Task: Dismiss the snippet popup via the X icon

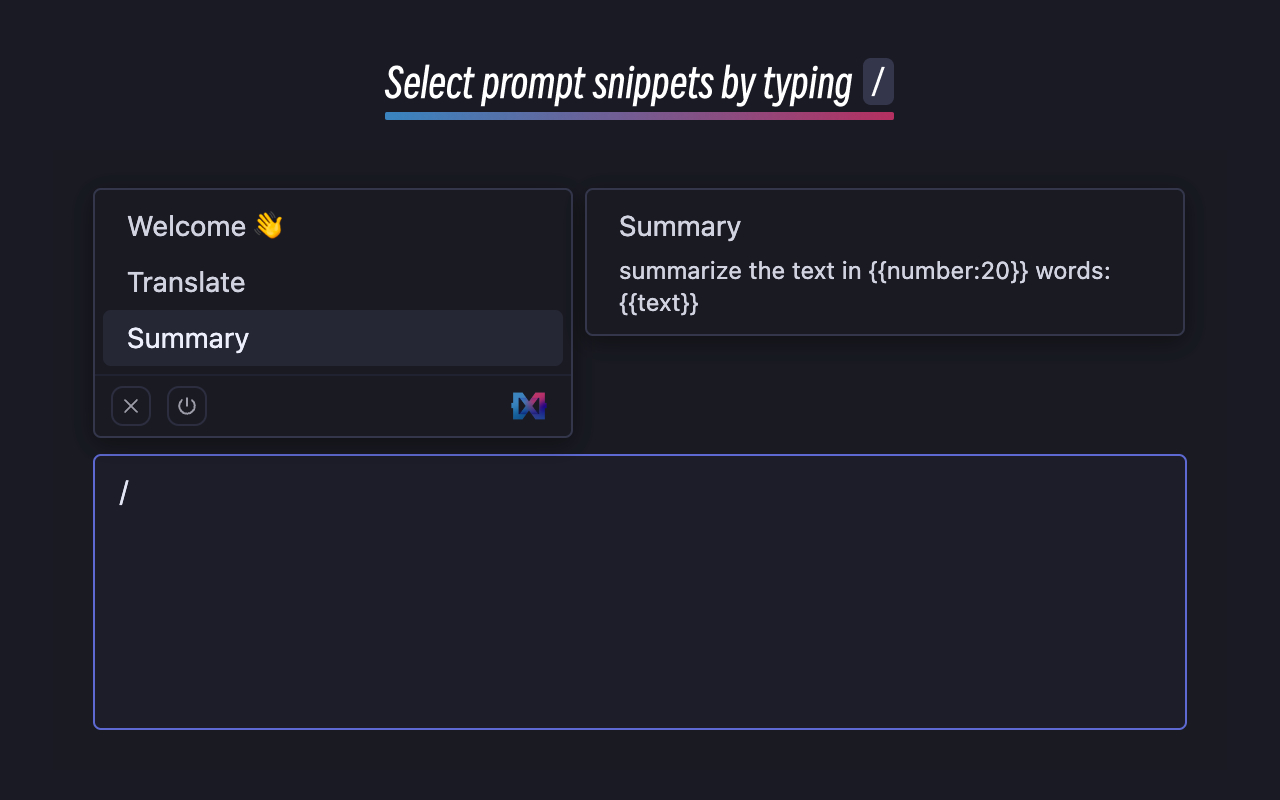Action: 130,406
